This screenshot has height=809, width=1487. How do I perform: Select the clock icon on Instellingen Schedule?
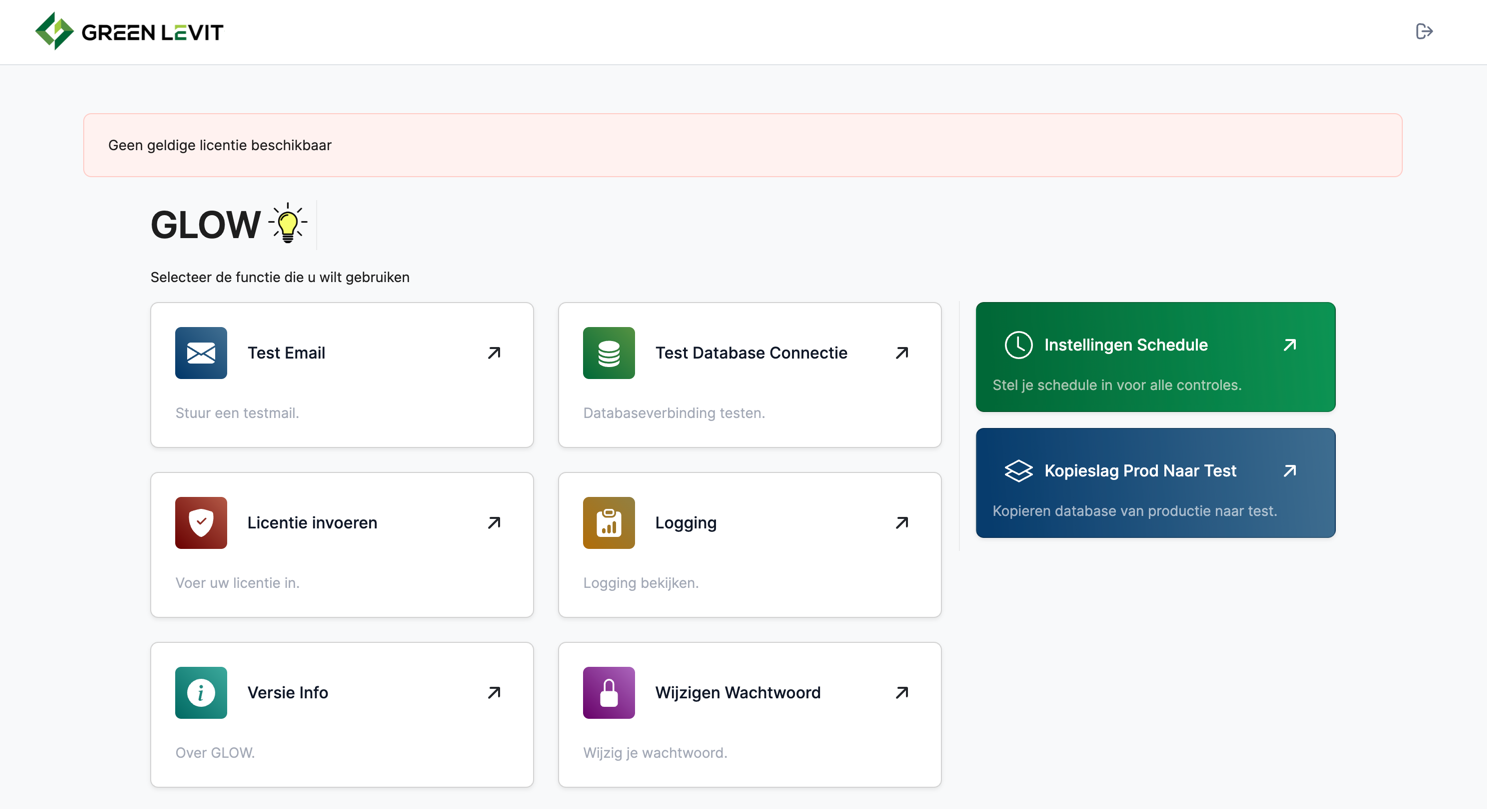[1019, 345]
